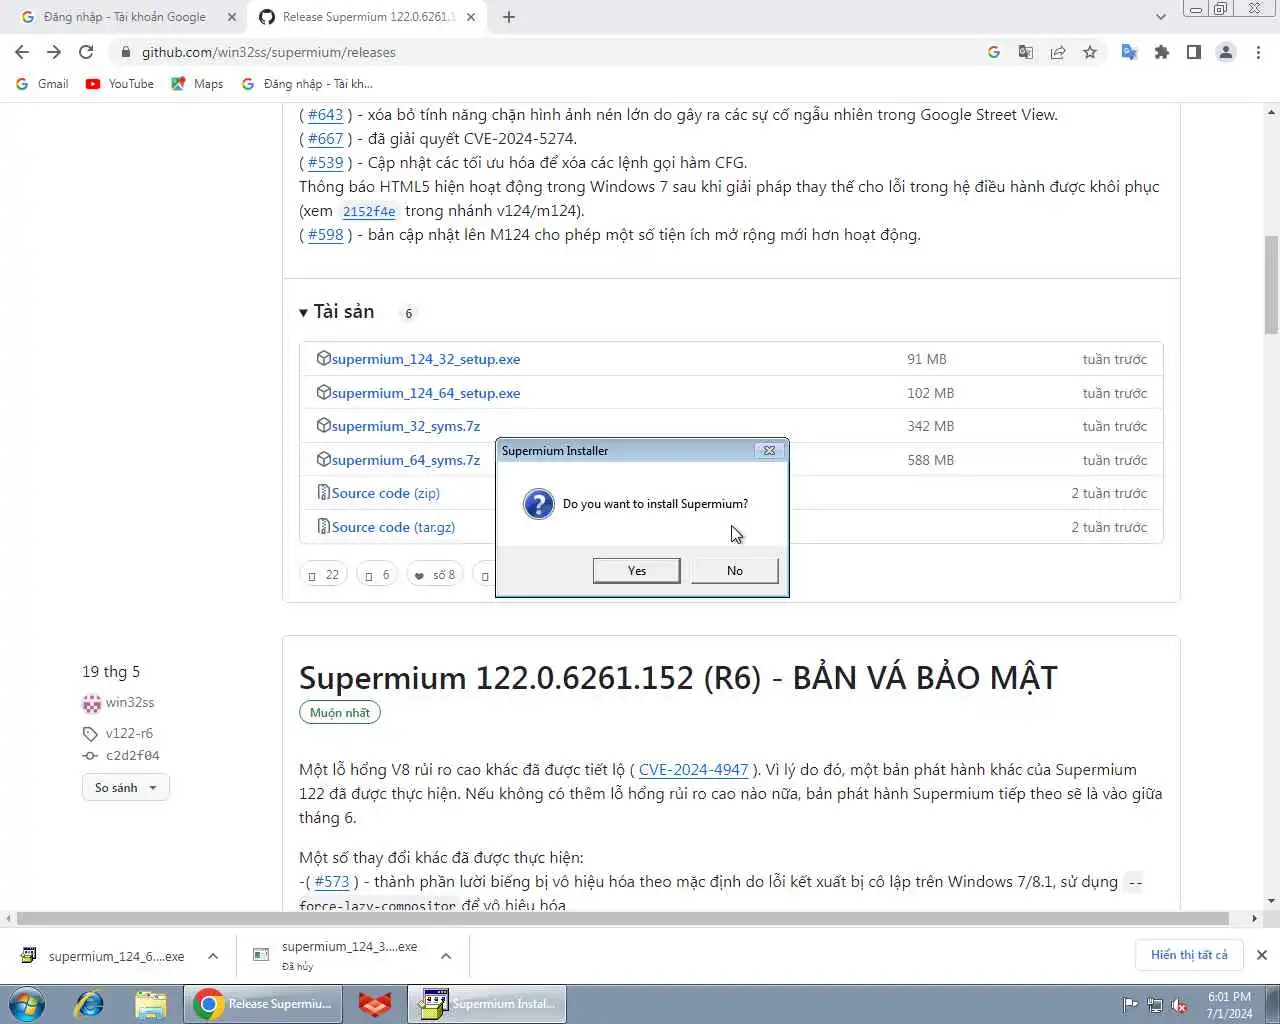
Task: Open a new tab with the plus button
Action: pyautogui.click(x=508, y=17)
